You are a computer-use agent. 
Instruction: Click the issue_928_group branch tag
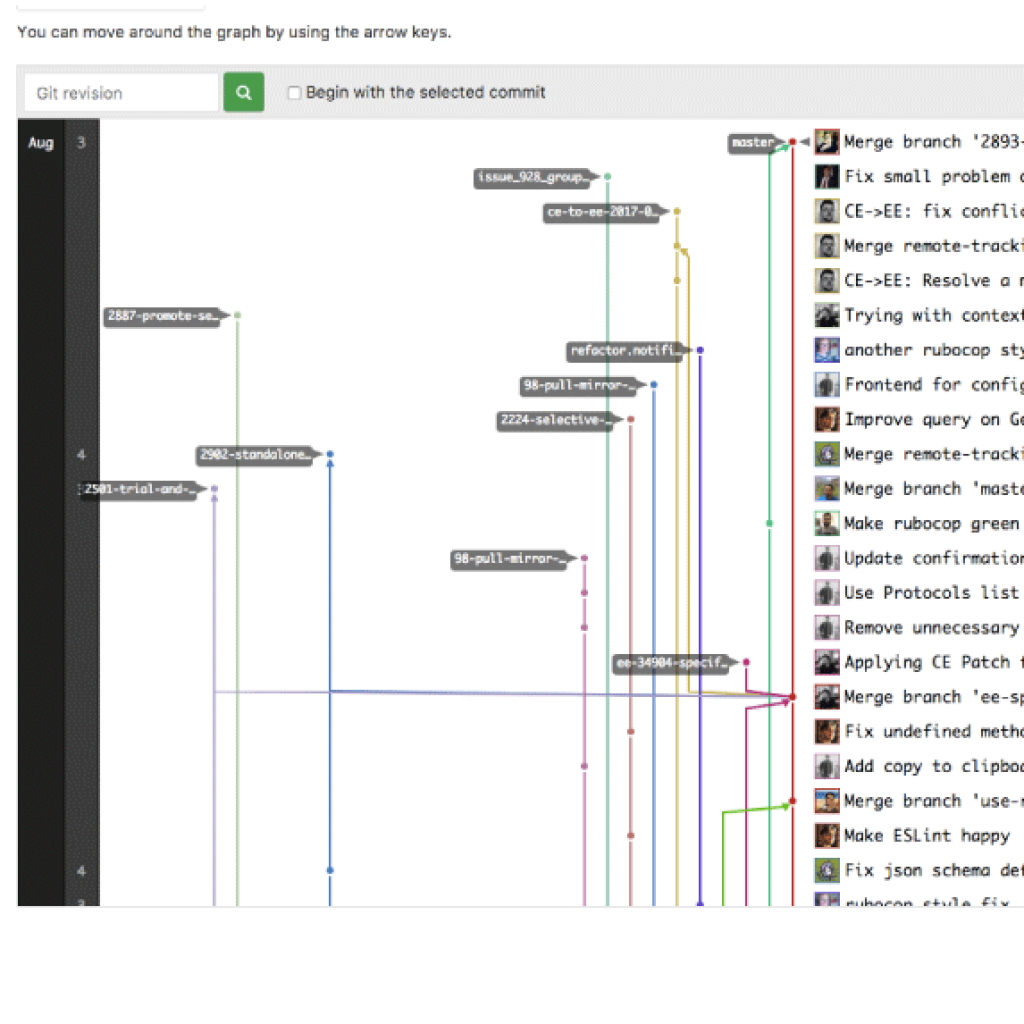532,178
